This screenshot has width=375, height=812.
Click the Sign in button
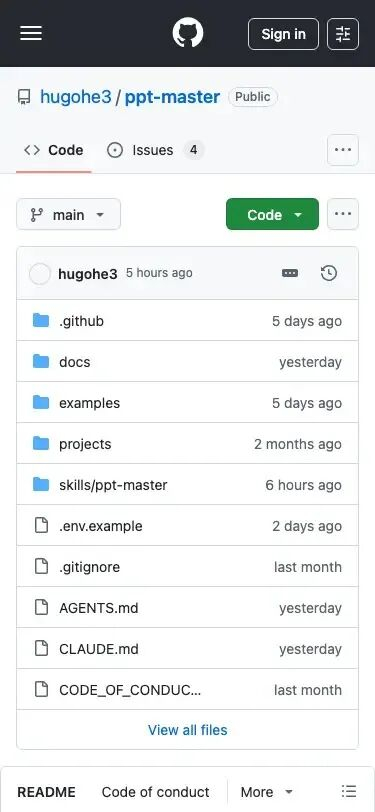[x=283, y=34]
